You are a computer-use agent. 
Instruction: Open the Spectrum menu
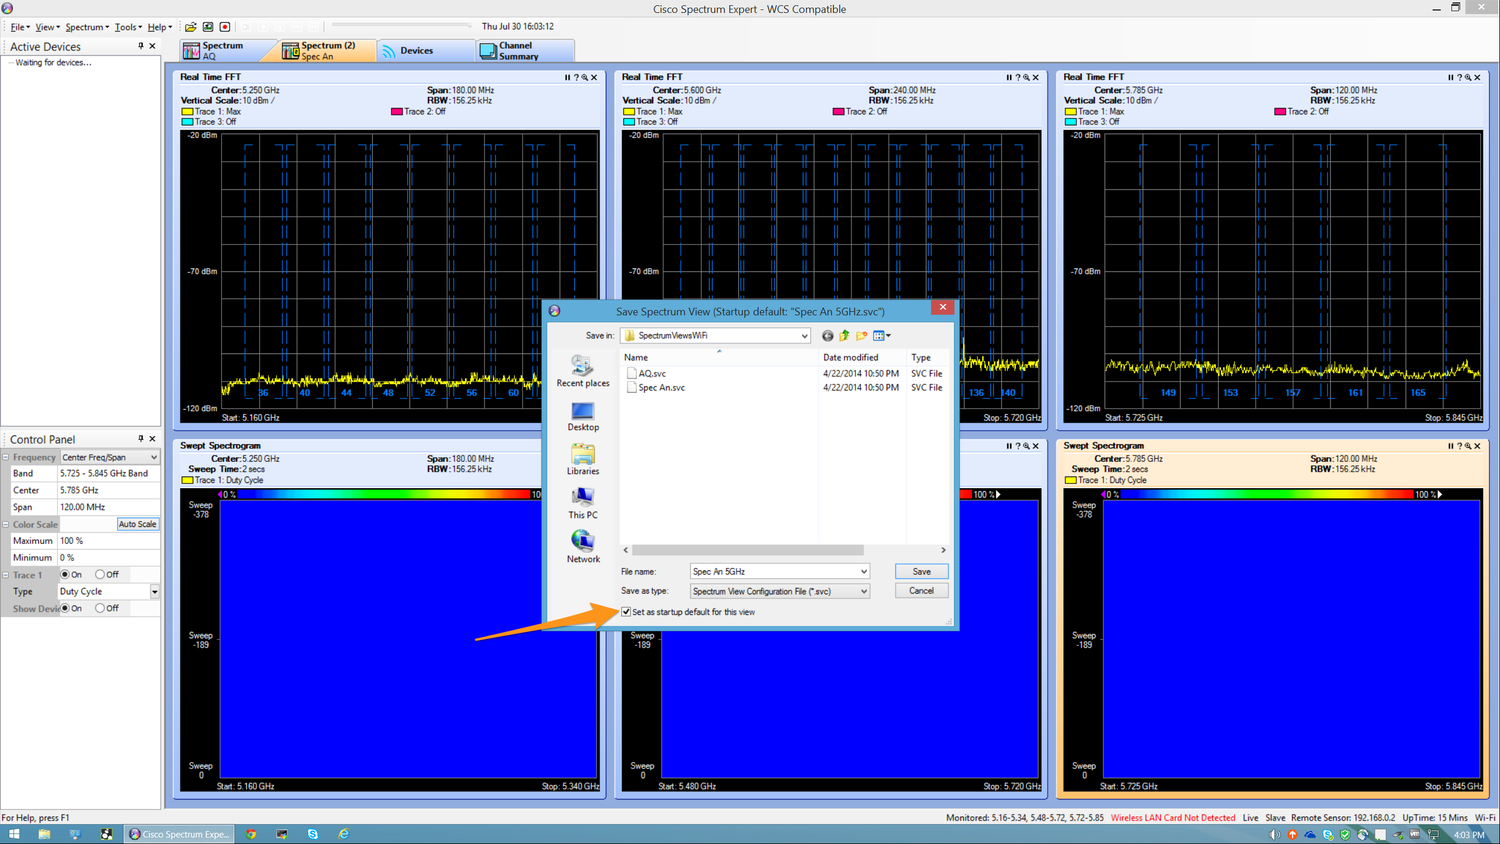86,27
